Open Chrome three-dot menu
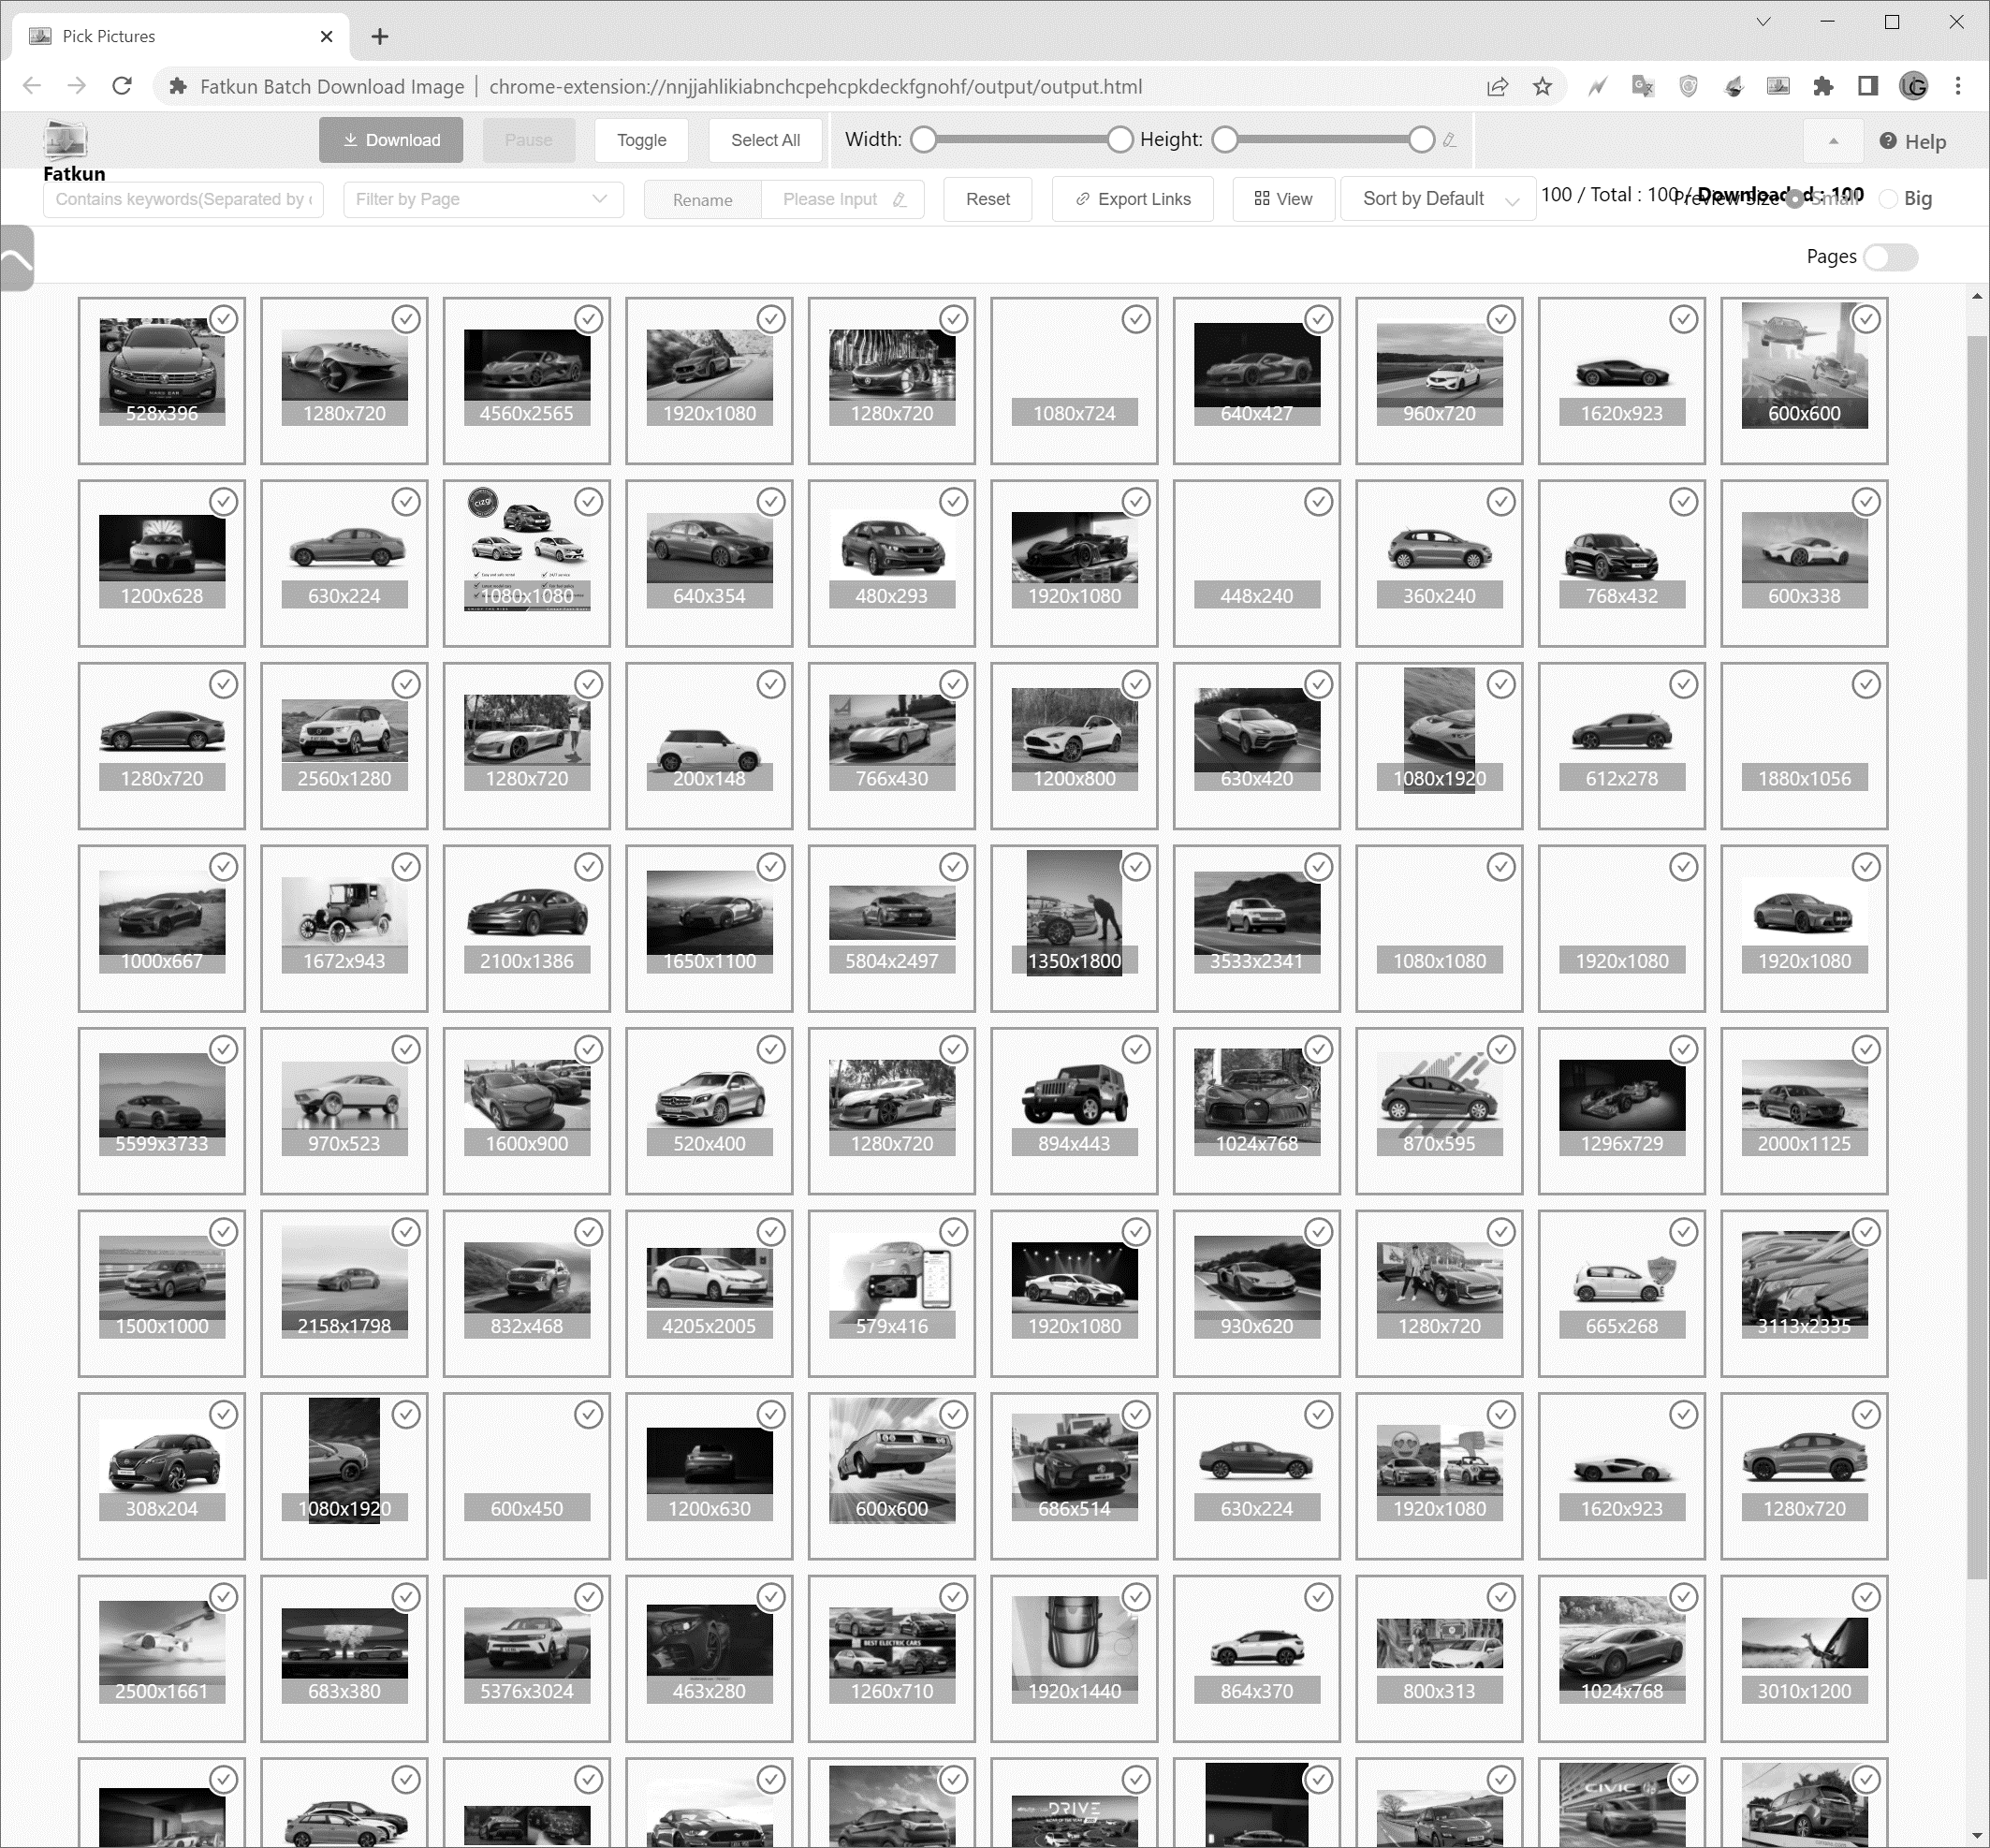Screen dimensions: 1990x1848 click(x=1958, y=86)
